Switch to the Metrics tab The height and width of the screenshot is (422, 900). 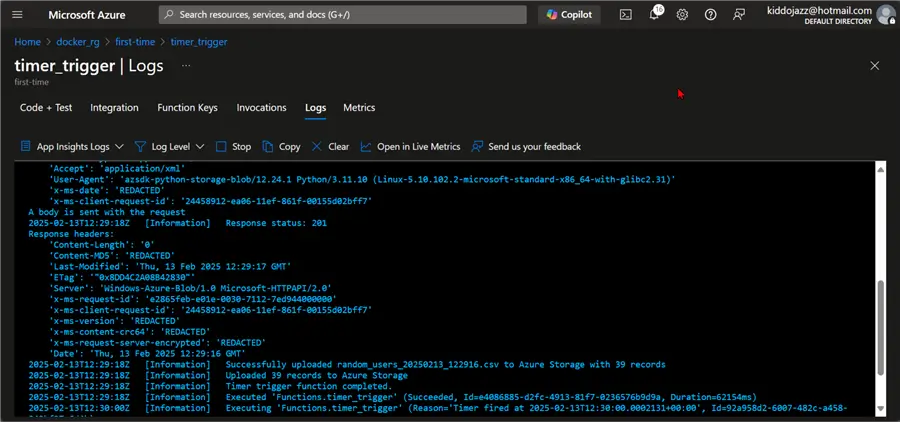click(359, 107)
